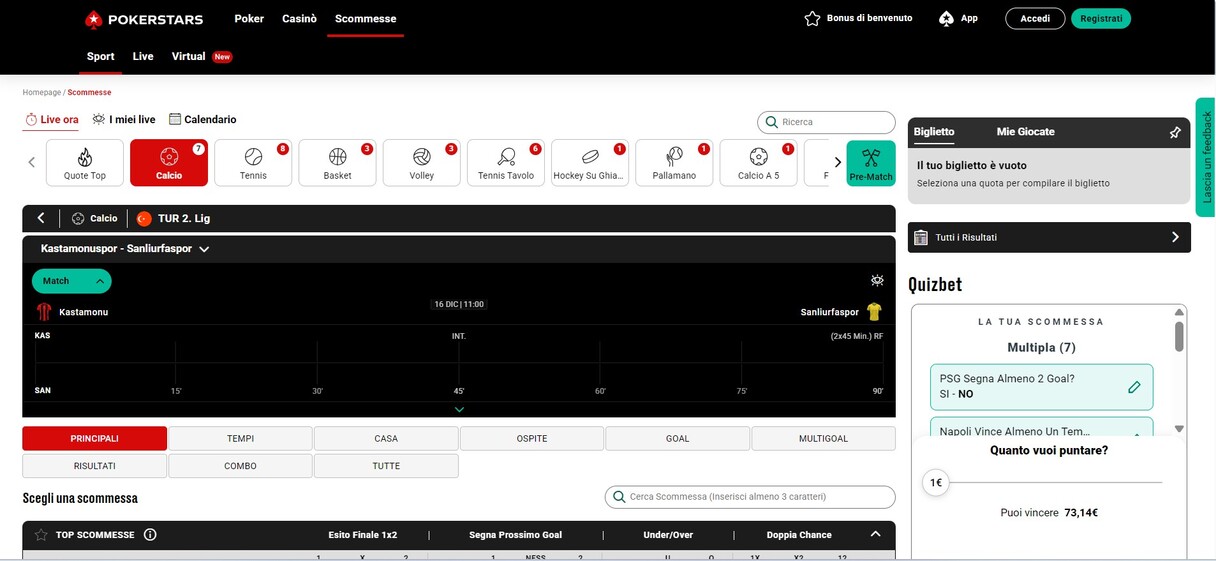Favorite the TOP SCOMMESSE star
Screen dimensions: 1216x561
point(41,535)
